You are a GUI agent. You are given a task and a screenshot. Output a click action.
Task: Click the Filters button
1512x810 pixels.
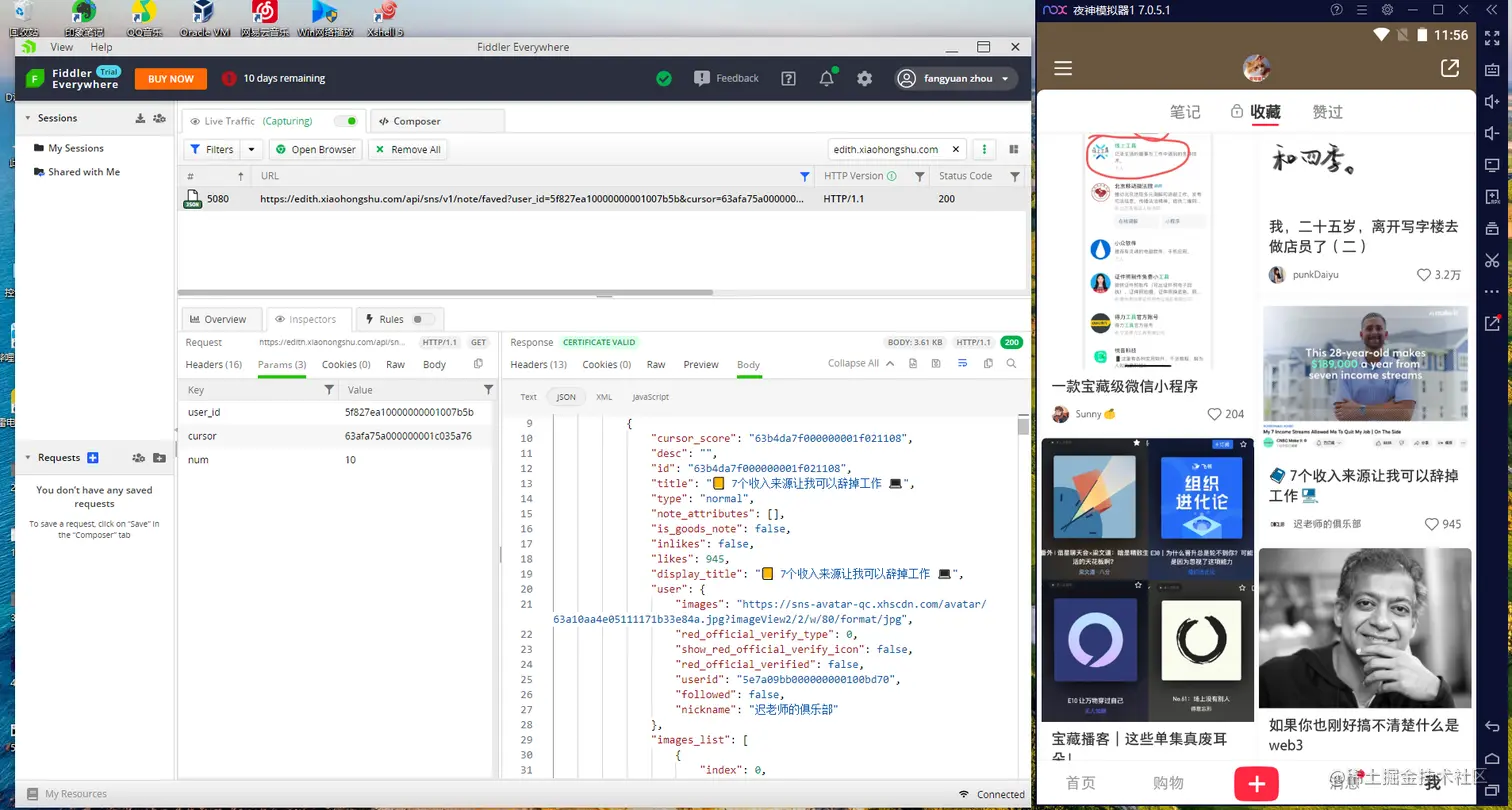pos(212,149)
